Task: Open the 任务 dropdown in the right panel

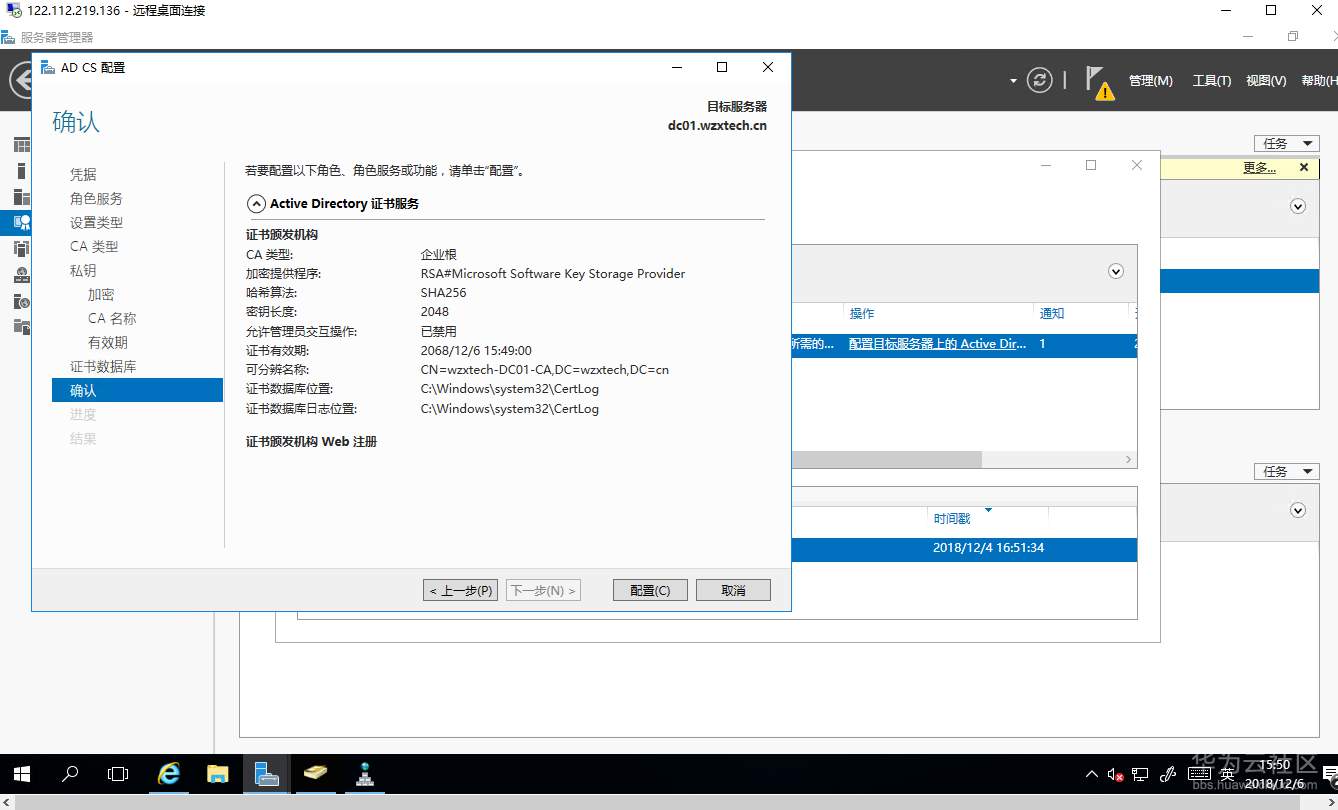Action: click(x=1286, y=143)
